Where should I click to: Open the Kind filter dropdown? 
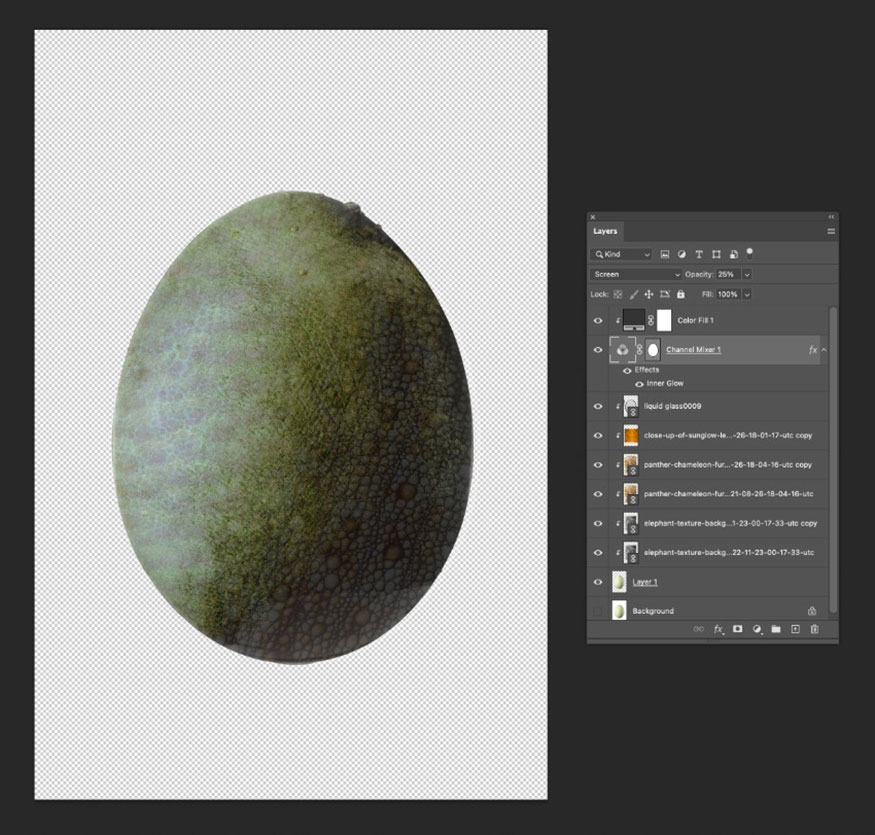coord(621,255)
